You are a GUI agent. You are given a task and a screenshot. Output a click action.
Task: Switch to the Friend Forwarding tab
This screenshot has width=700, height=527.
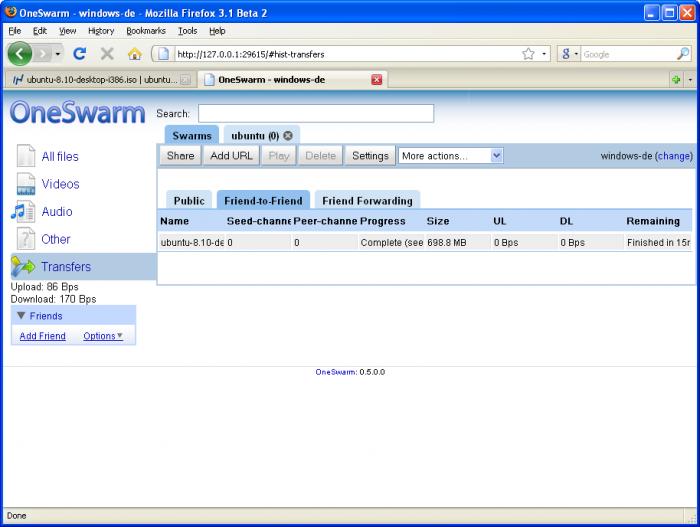point(367,201)
